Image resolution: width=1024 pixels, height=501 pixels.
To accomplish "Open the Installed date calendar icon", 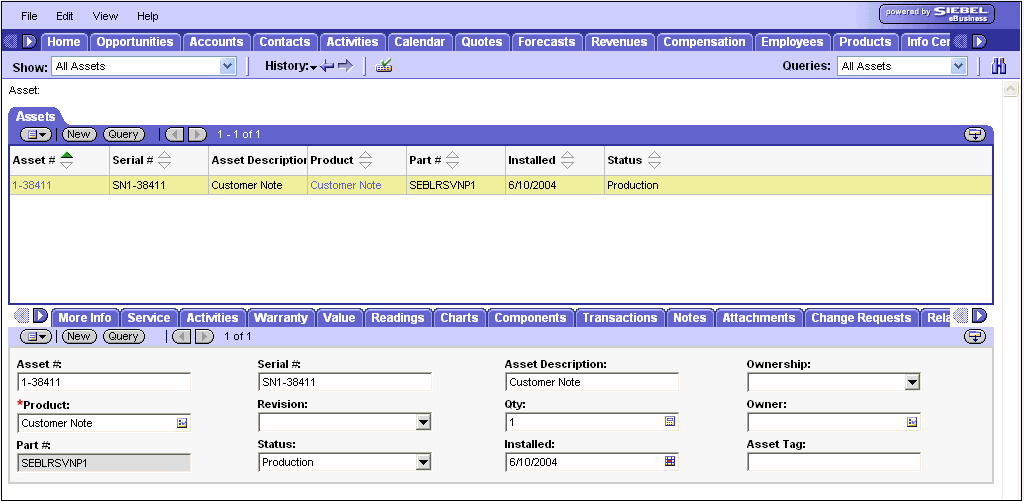I will (x=669, y=462).
